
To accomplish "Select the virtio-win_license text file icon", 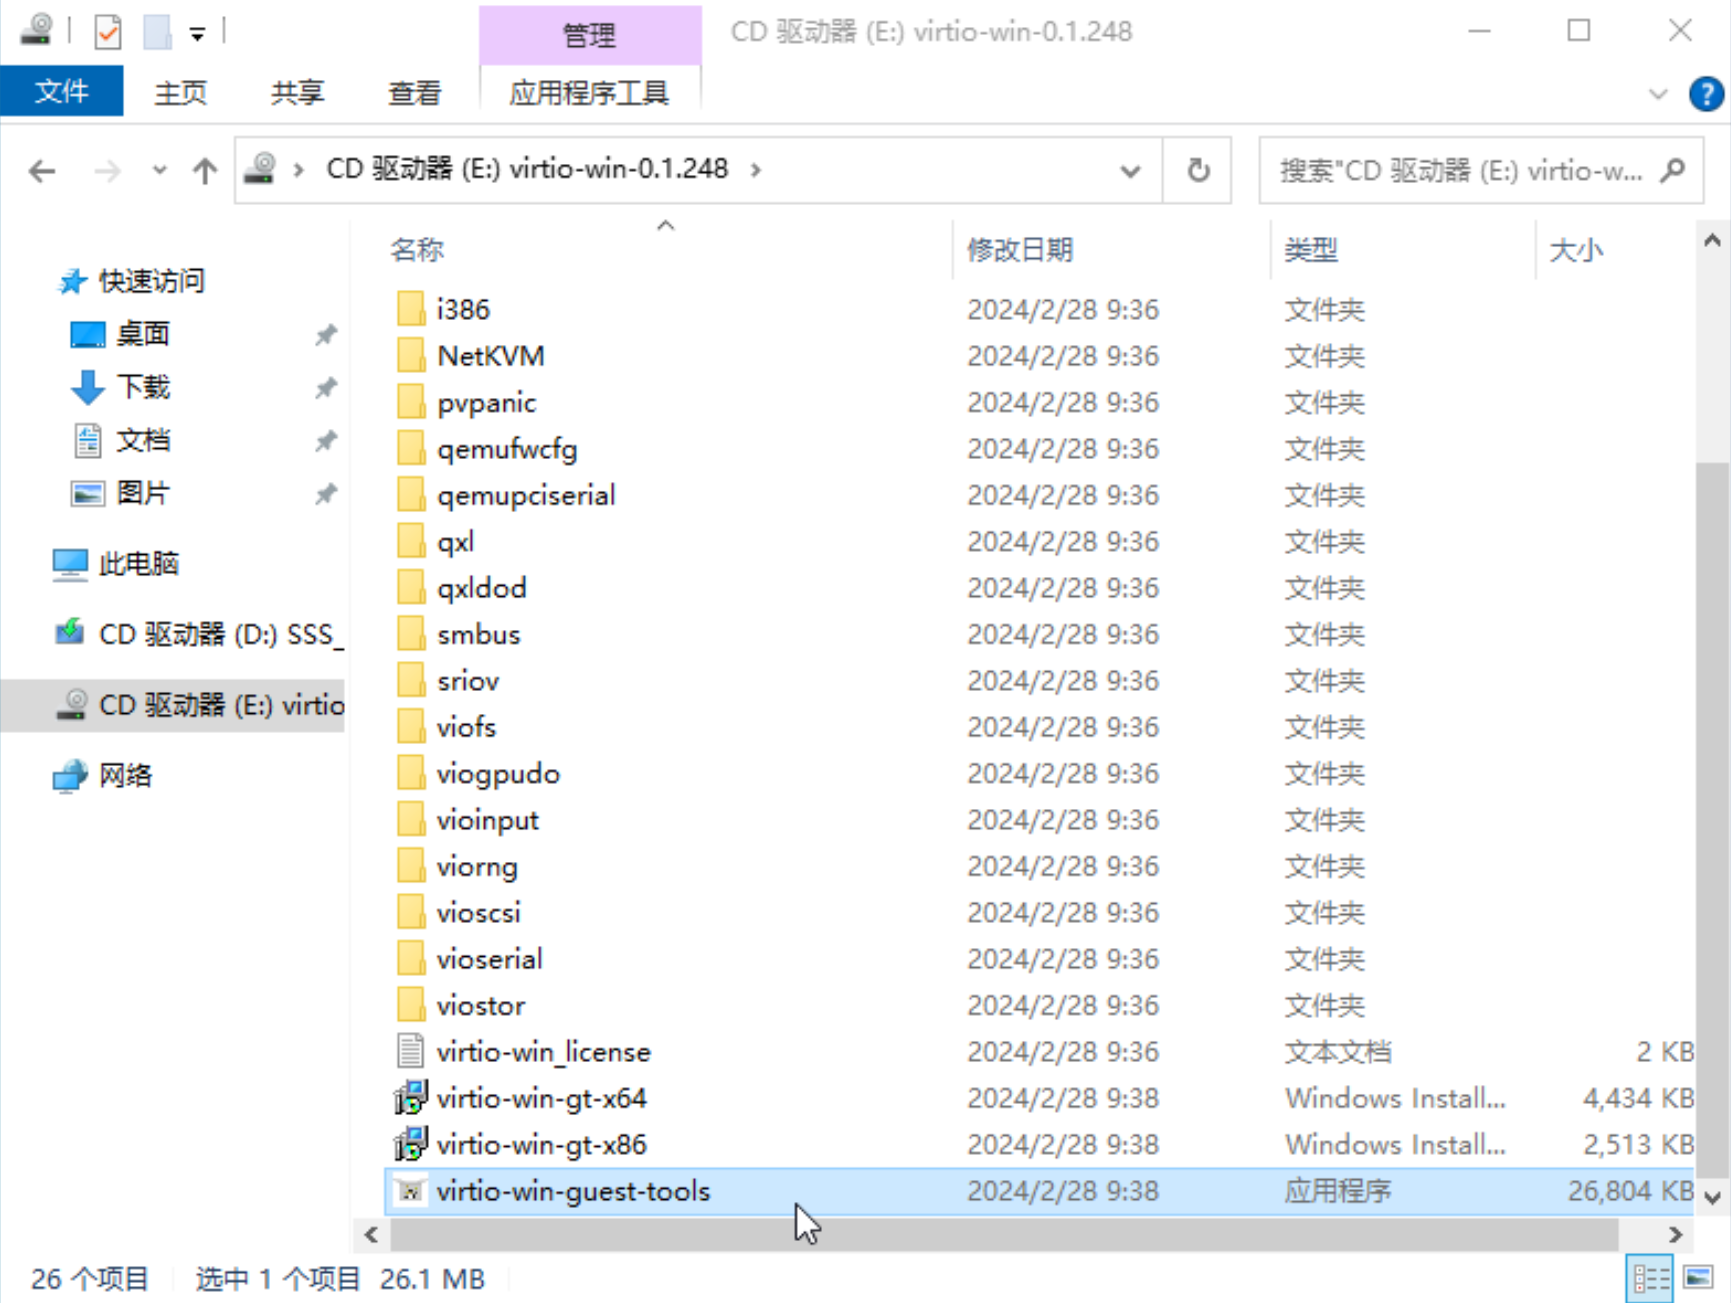I will pyautogui.click(x=411, y=1052).
